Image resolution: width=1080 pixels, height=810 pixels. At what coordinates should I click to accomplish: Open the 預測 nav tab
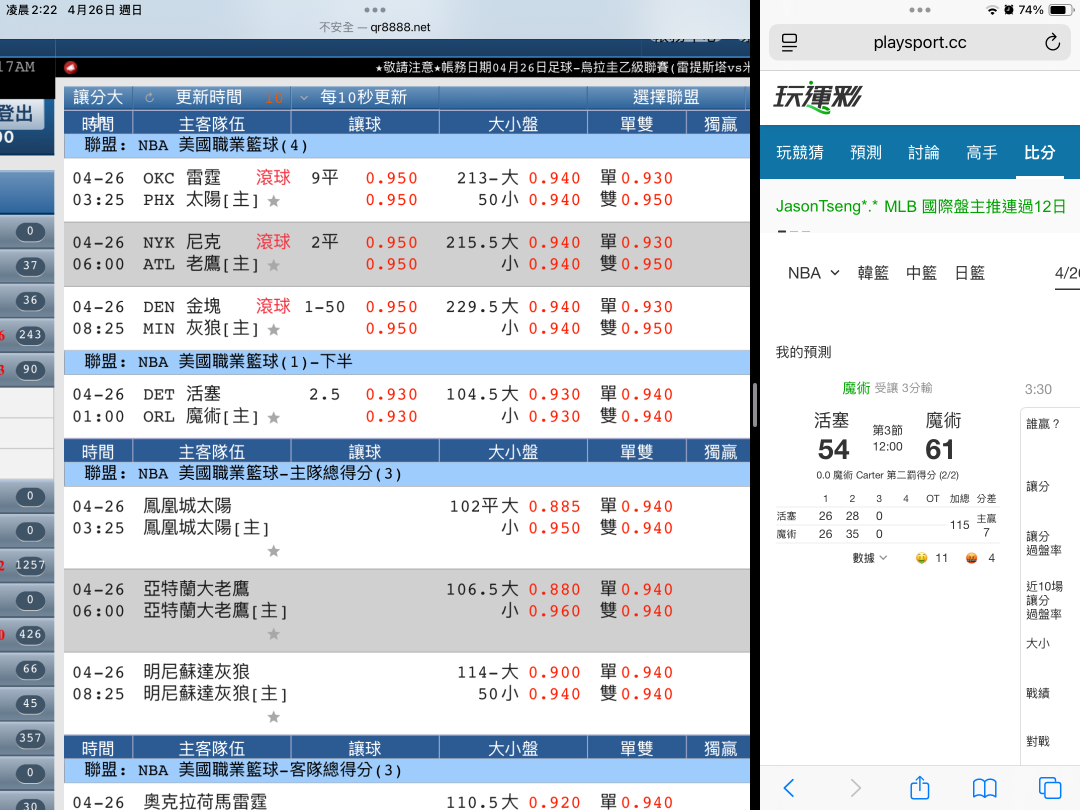(866, 152)
